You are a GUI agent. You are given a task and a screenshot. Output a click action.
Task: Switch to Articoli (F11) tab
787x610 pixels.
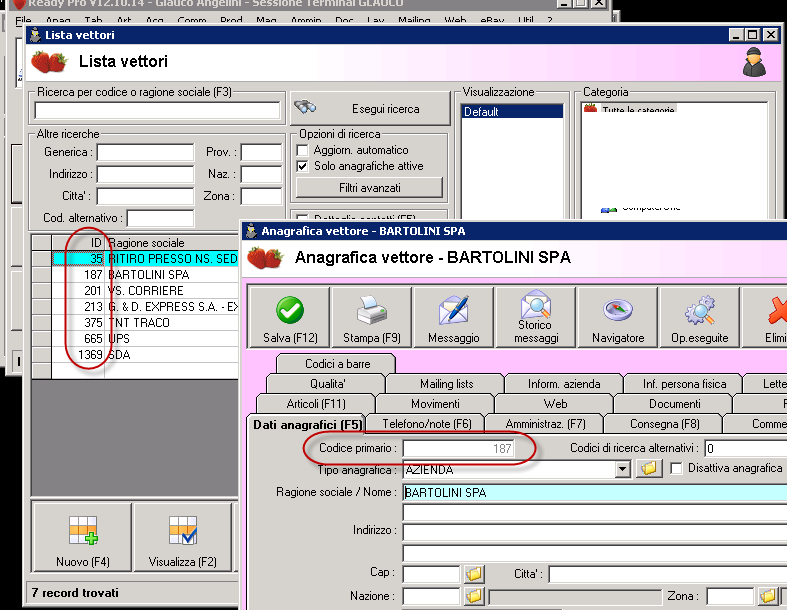316,404
